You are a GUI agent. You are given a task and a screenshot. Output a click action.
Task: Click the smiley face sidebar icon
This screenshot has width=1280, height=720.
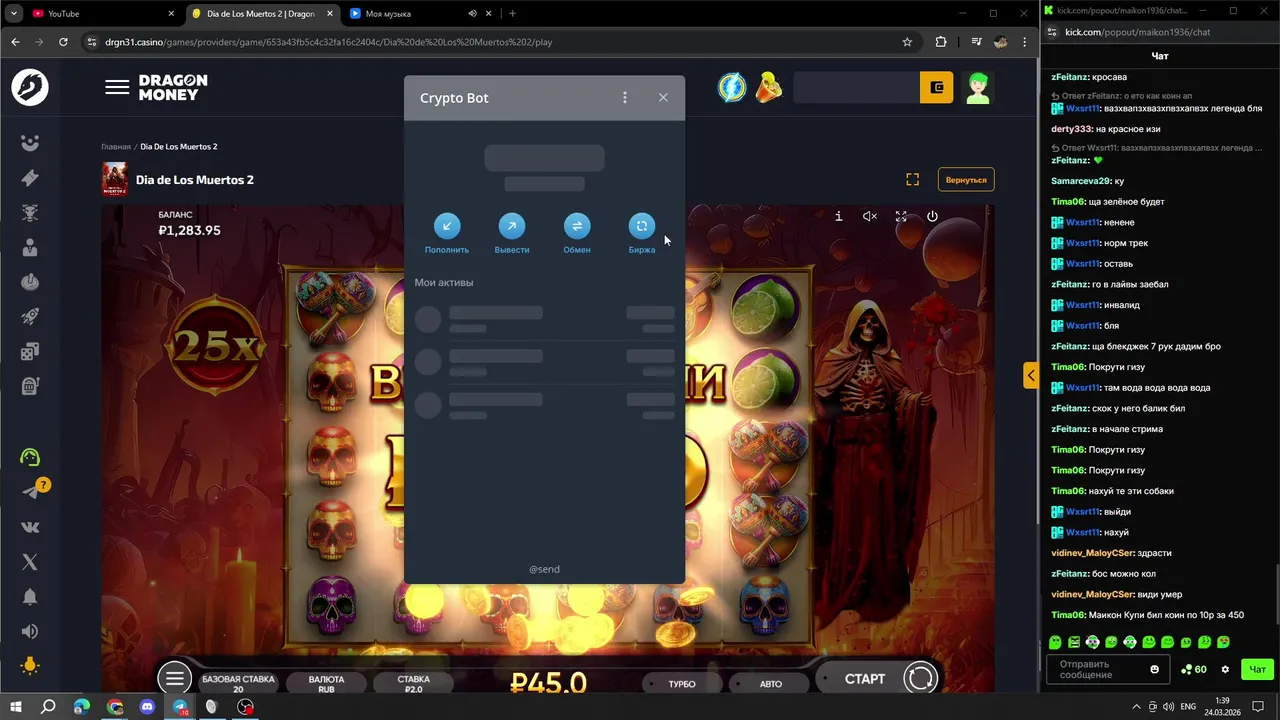30,143
